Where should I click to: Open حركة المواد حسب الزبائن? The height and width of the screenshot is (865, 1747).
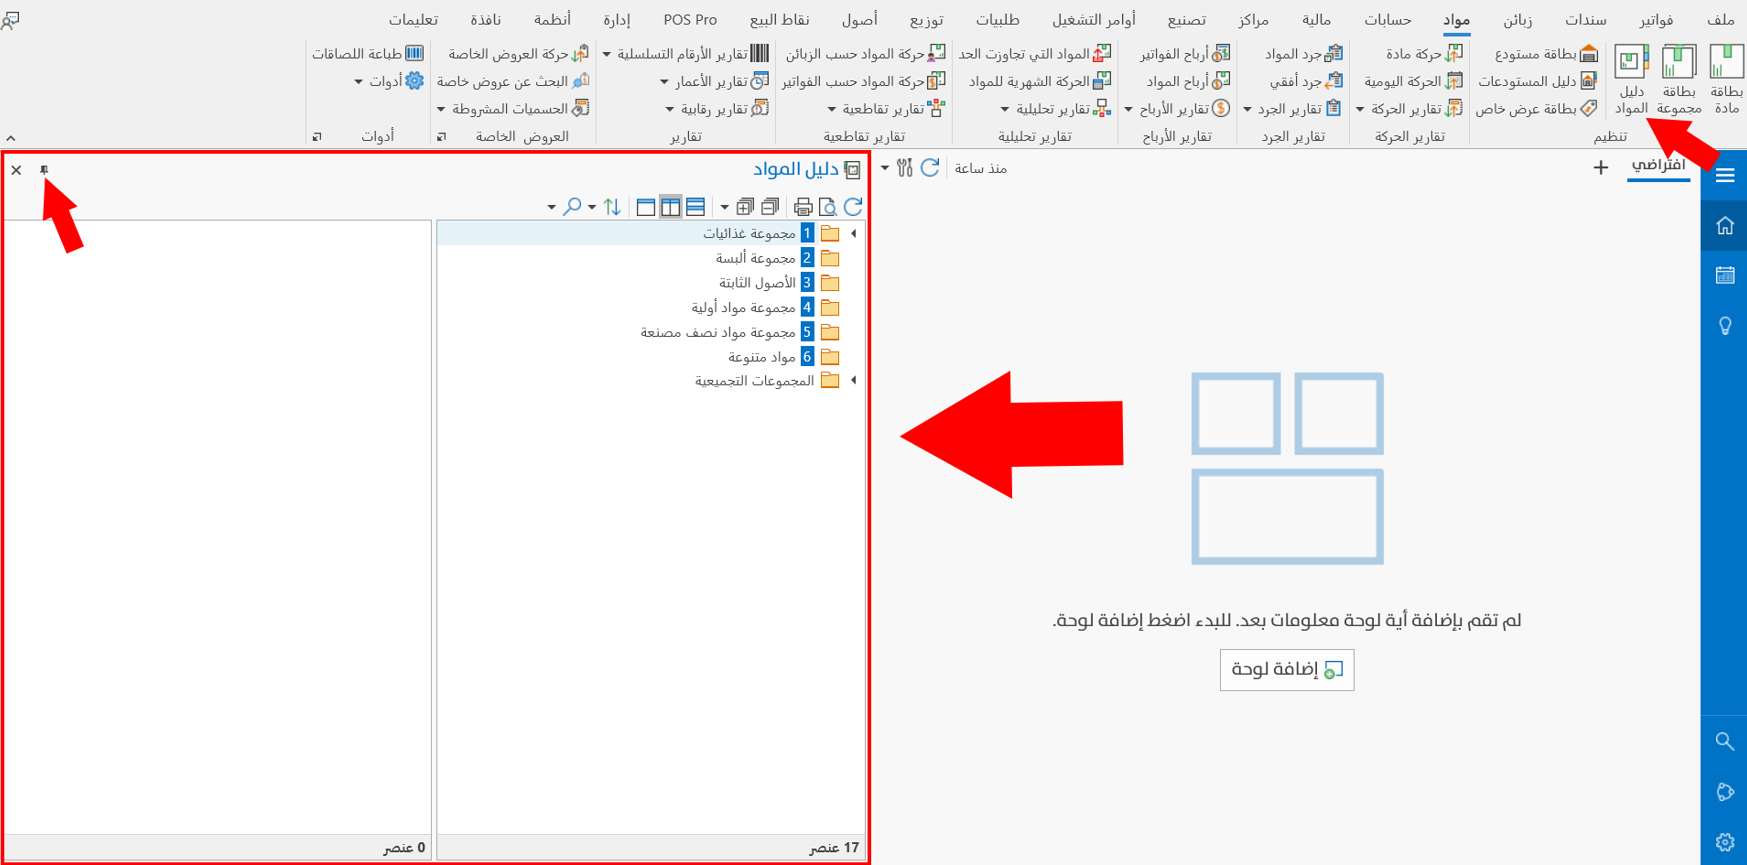[x=865, y=53]
